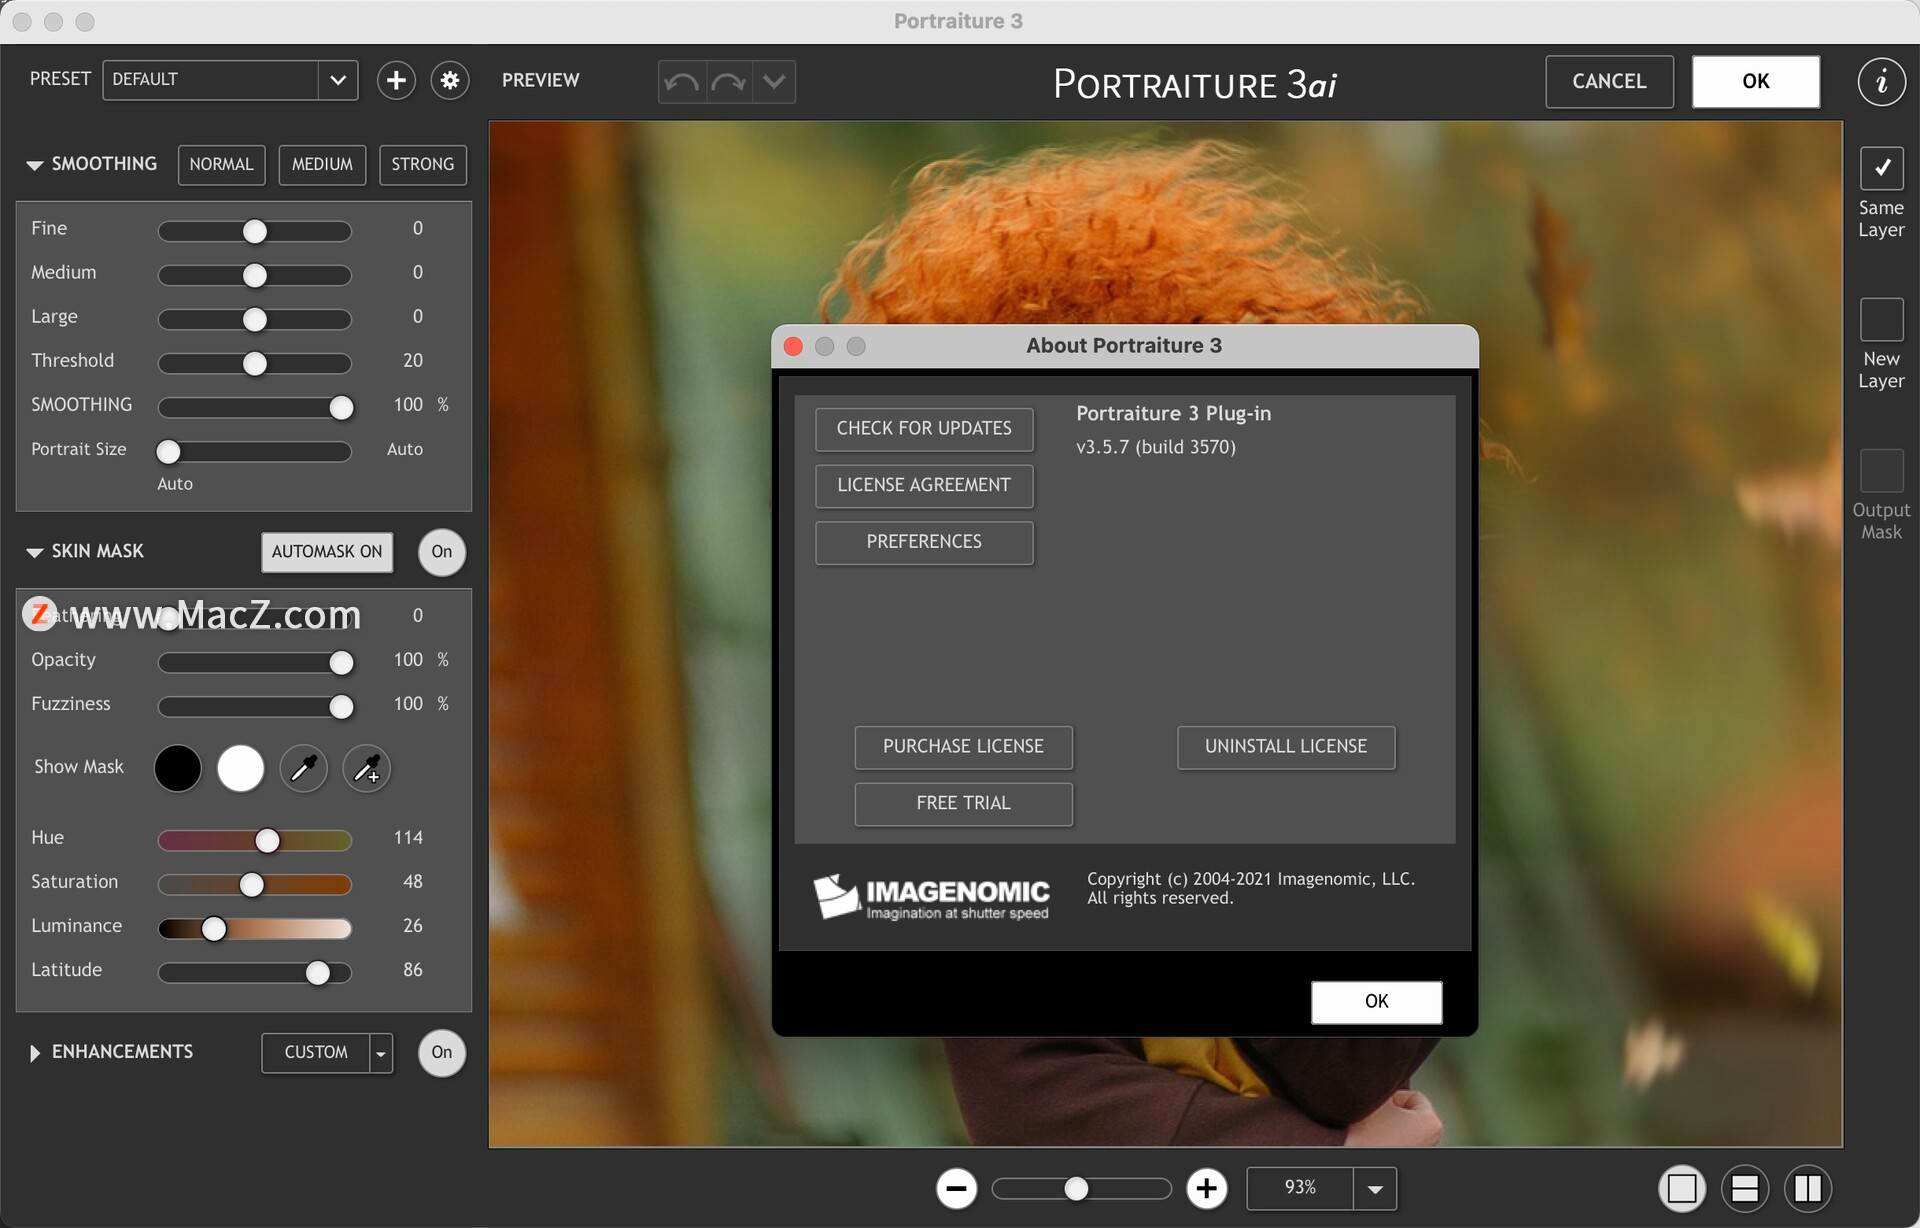The width and height of the screenshot is (1920, 1228).
Task: Switch to single preview view
Action: pos(1682,1188)
